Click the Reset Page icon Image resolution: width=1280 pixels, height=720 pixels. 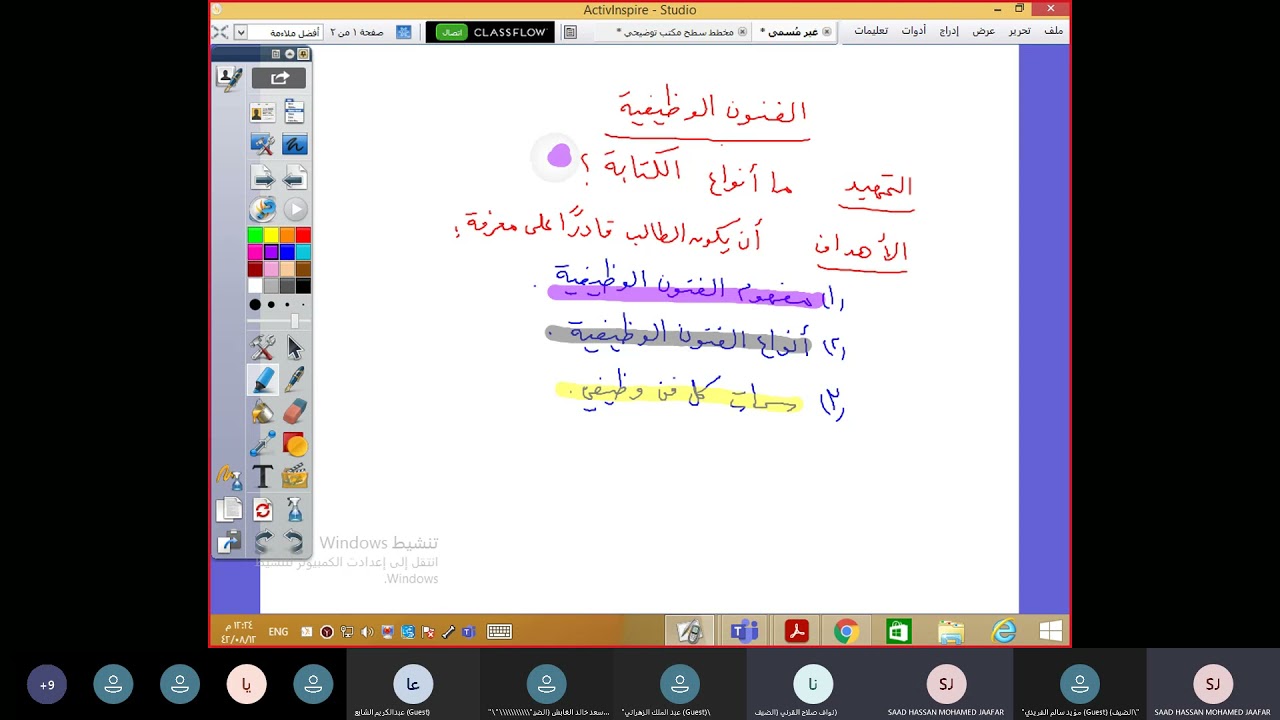coord(263,510)
